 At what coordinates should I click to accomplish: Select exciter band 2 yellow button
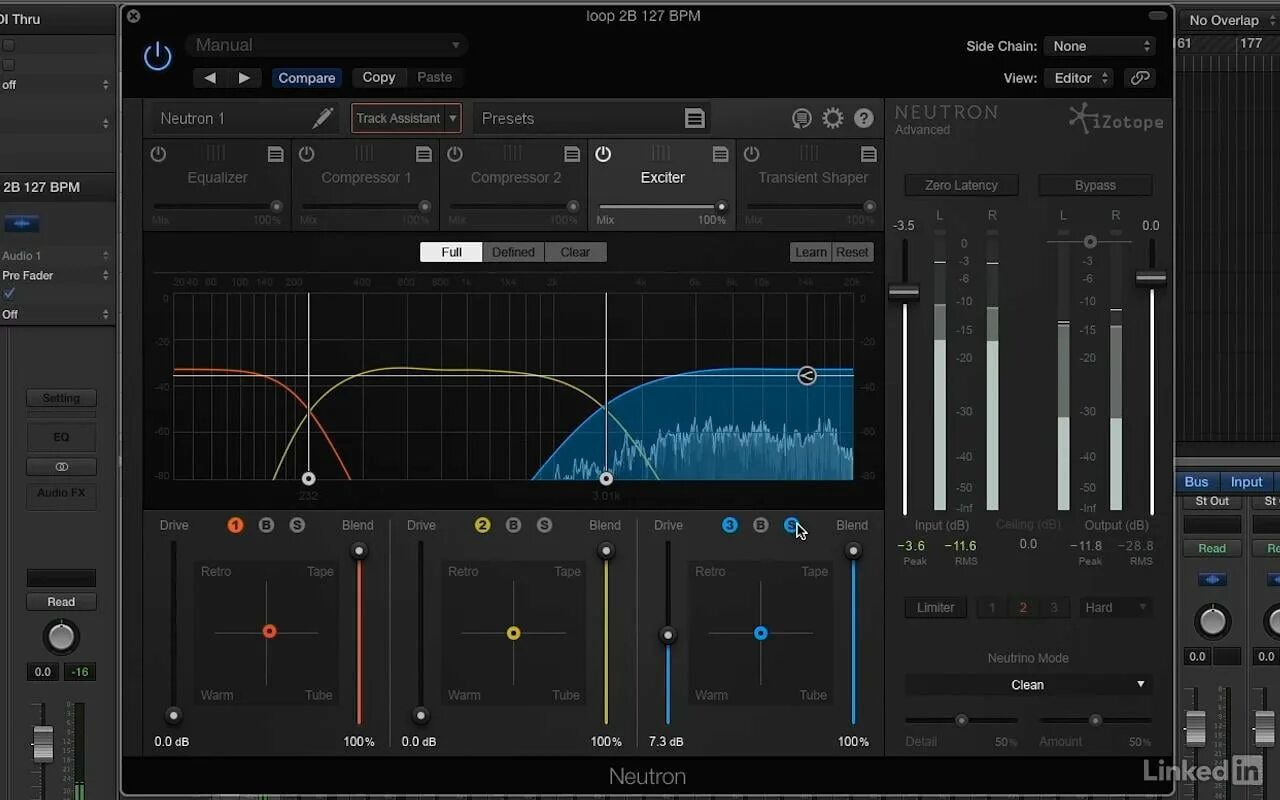(482, 525)
